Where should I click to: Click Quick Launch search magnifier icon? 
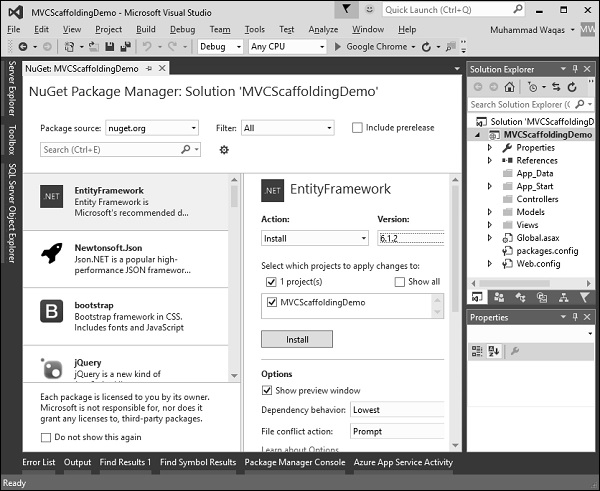(x=518, y=9)
